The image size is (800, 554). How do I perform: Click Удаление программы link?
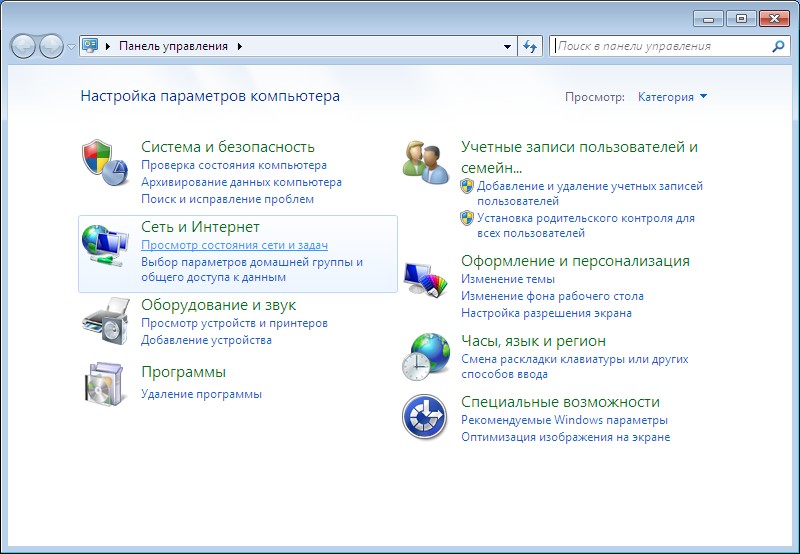(x=201, y=394)
